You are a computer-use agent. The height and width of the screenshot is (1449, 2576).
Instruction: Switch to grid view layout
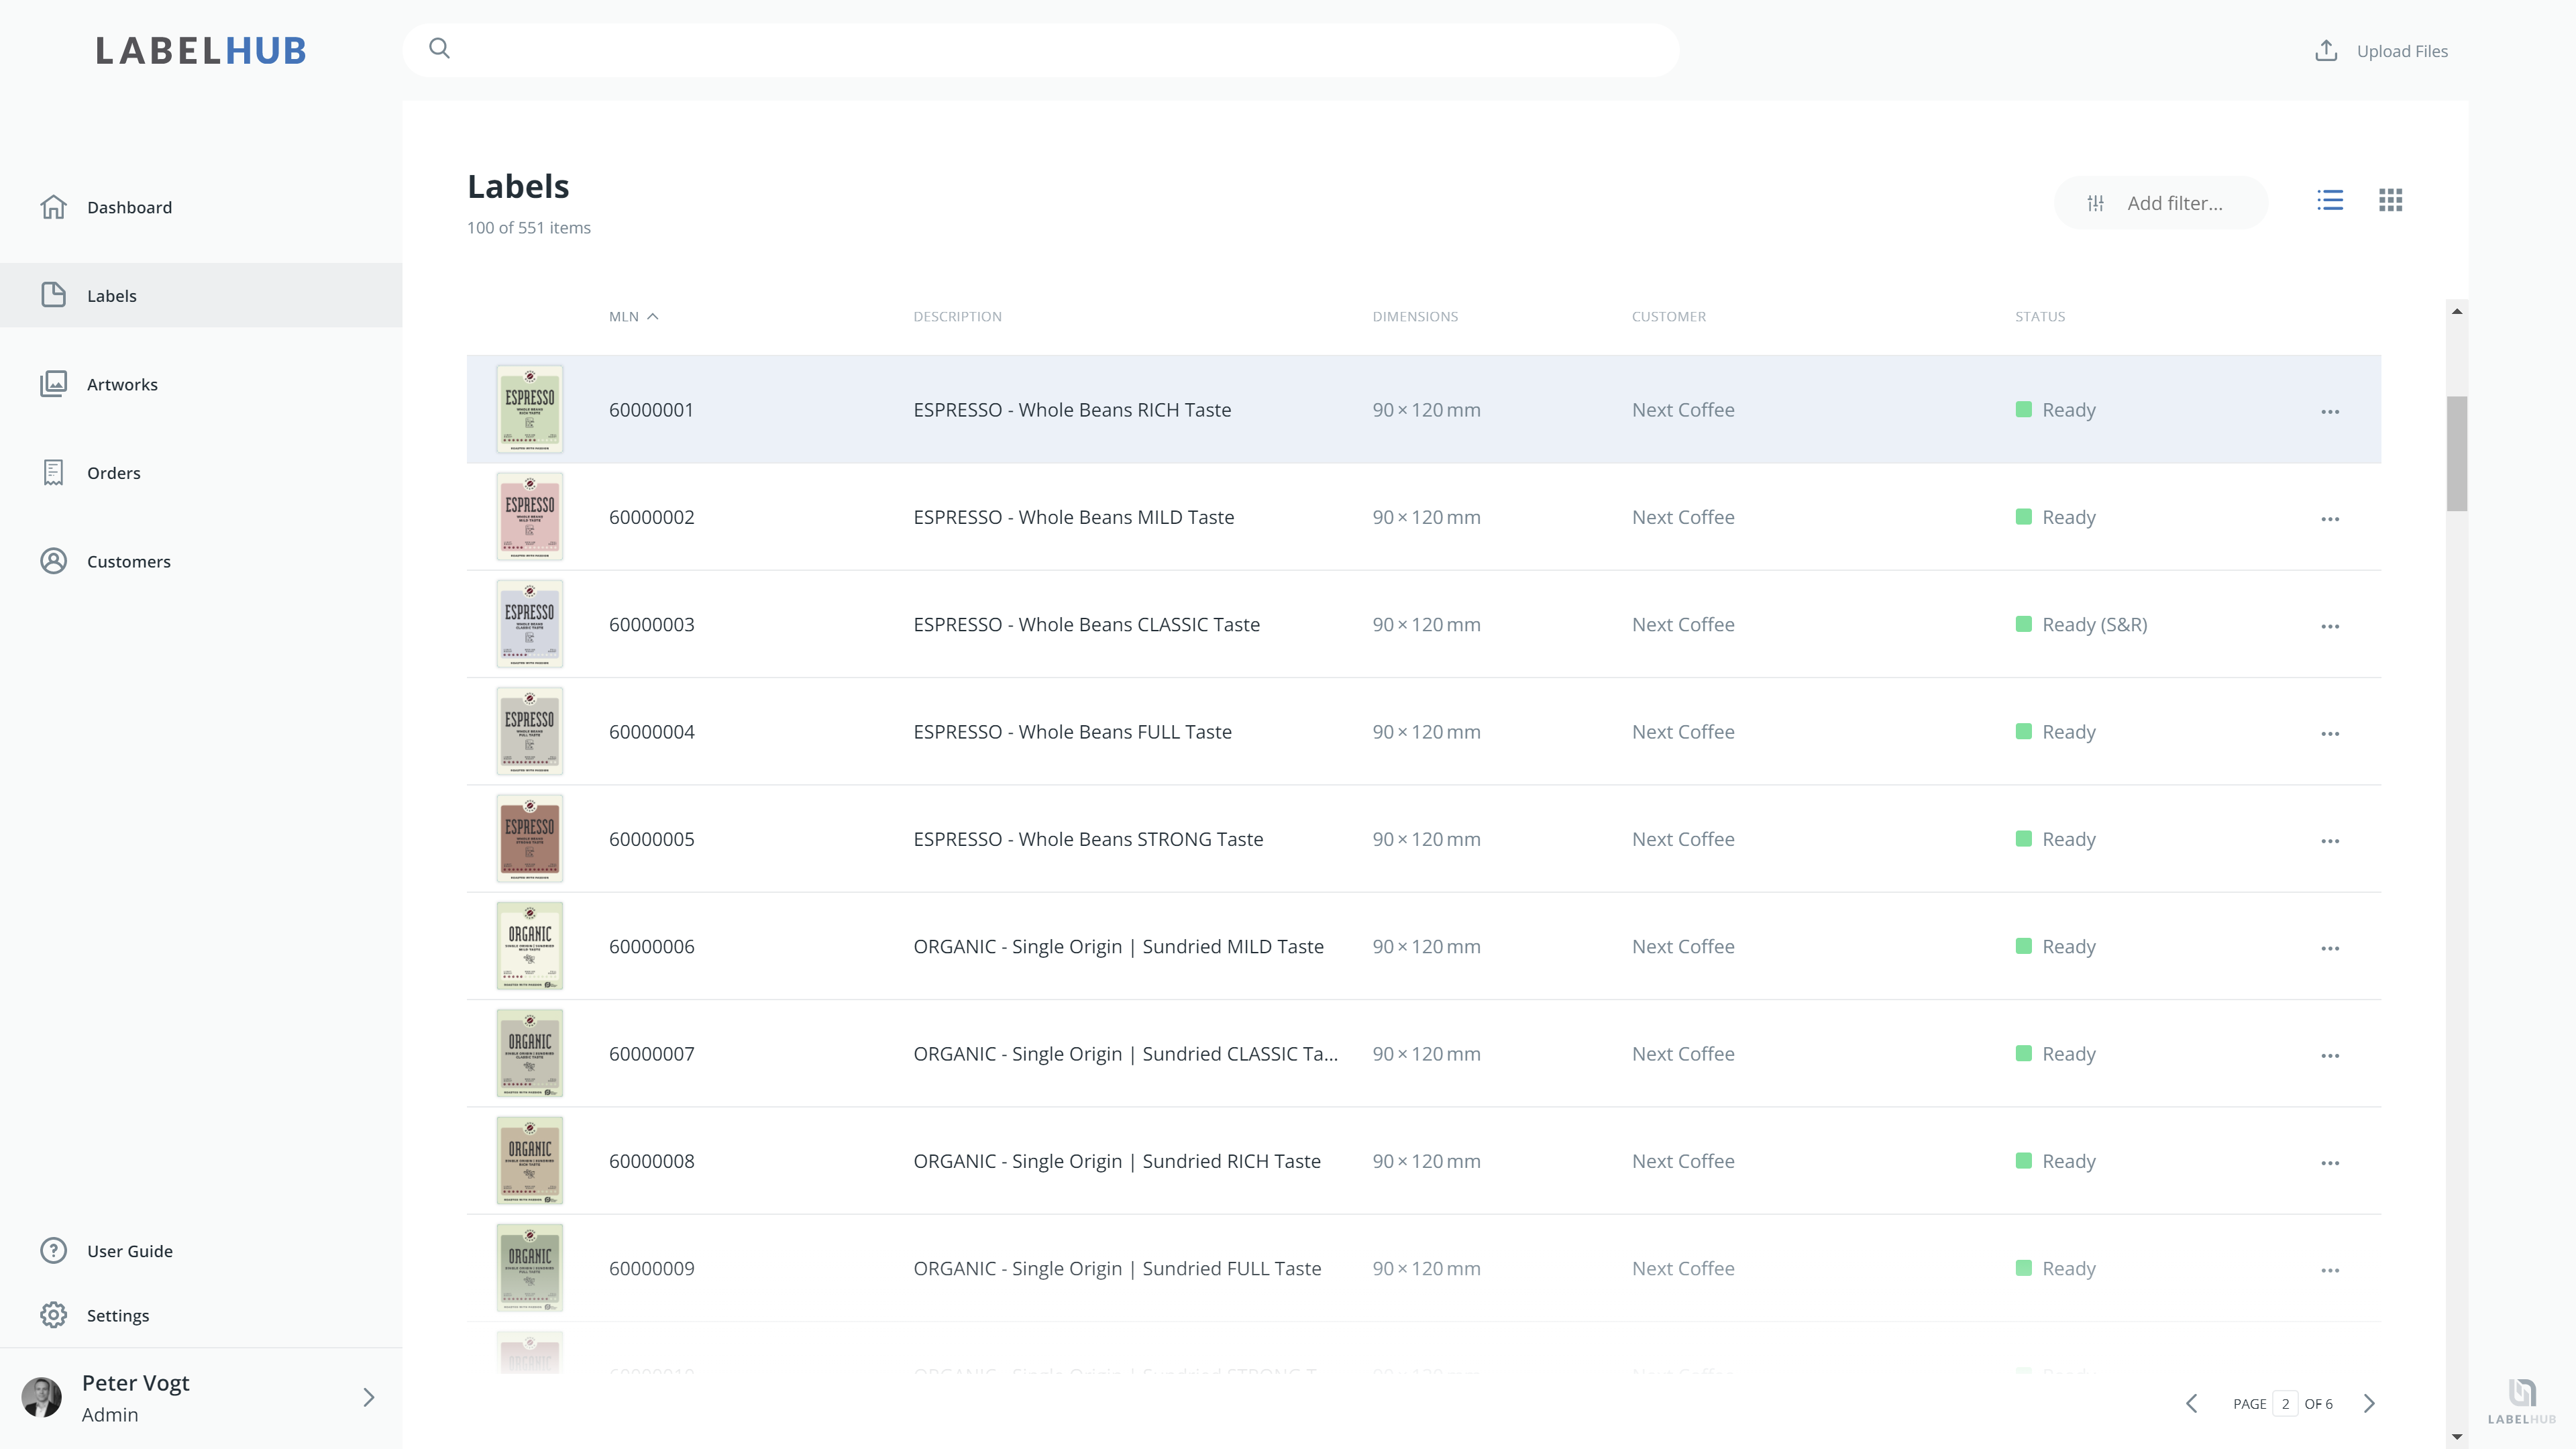(2390, 201)
